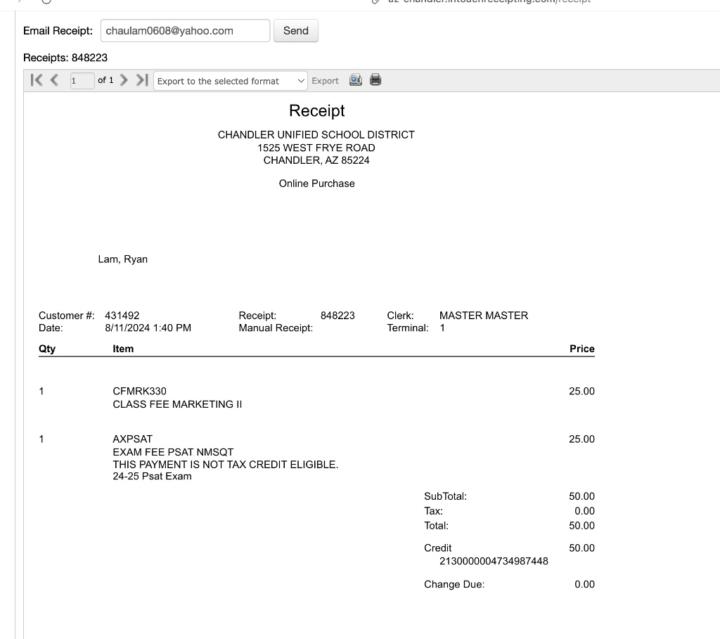Click the date 8/11/2024 1:40 PM

[x=148, y=328]
